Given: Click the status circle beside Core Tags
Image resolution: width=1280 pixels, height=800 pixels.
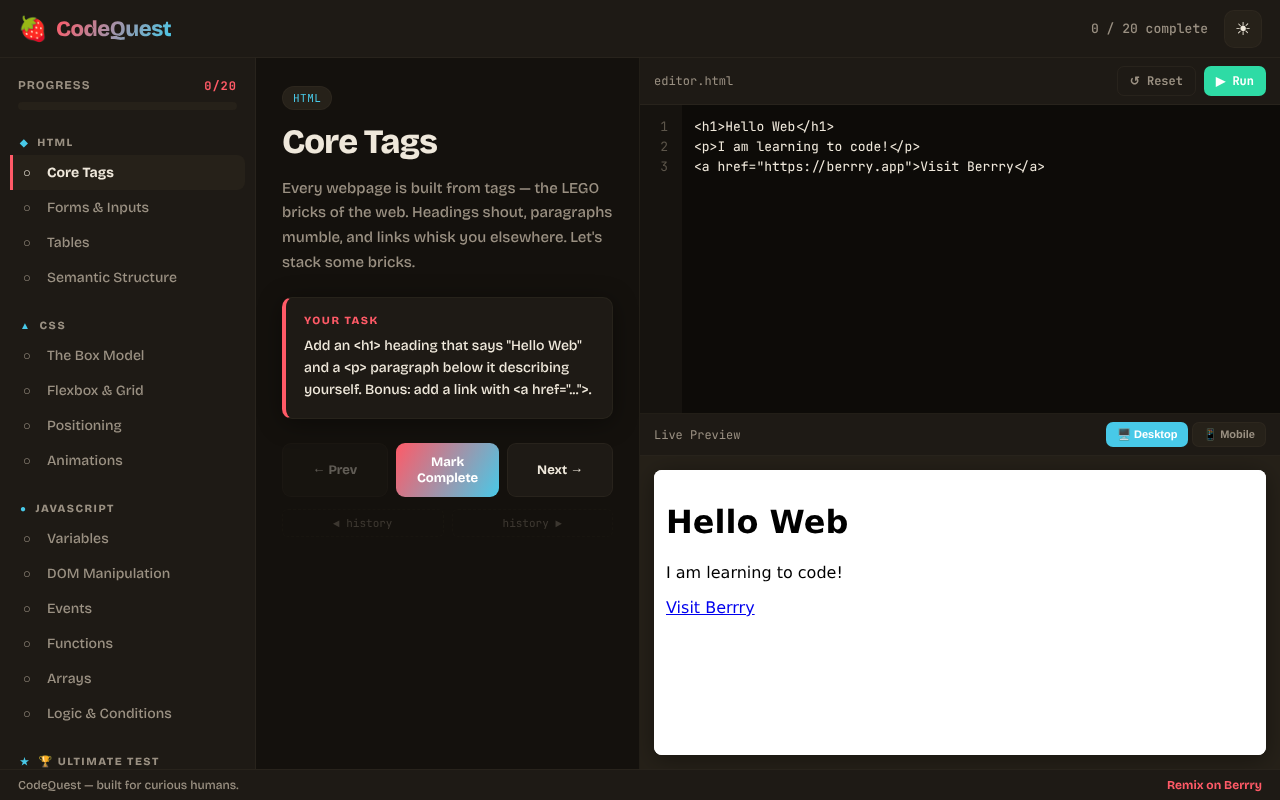Looking at the screenshot, I should (x=27, y=173).
